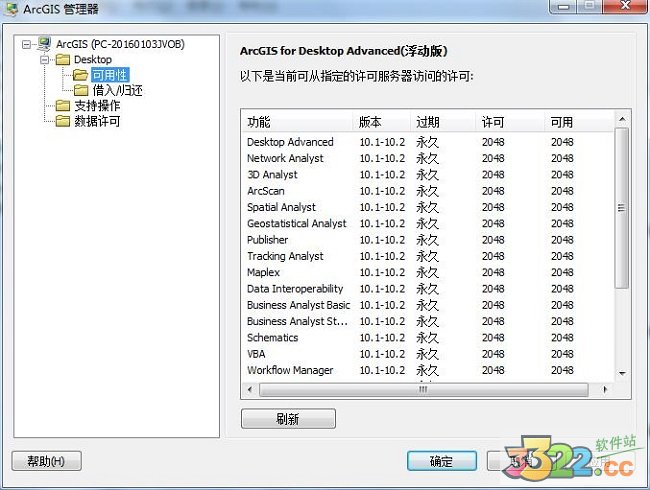Select the Network Analyst row
The height and width of the screenshot is (490, 650).
(427, 158)
